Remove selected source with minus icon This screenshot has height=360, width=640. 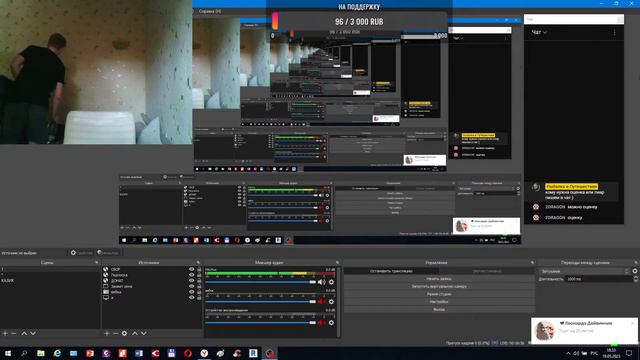click(x=116, y=333)
